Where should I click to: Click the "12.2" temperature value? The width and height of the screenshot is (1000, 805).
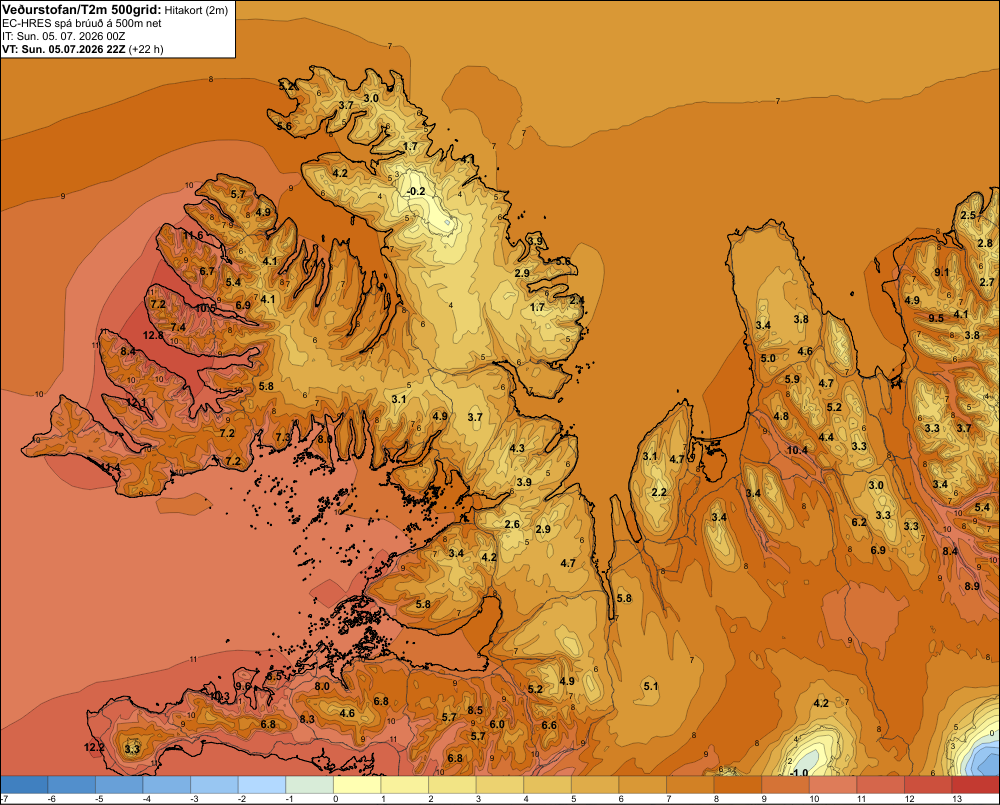tap(94, 747)
